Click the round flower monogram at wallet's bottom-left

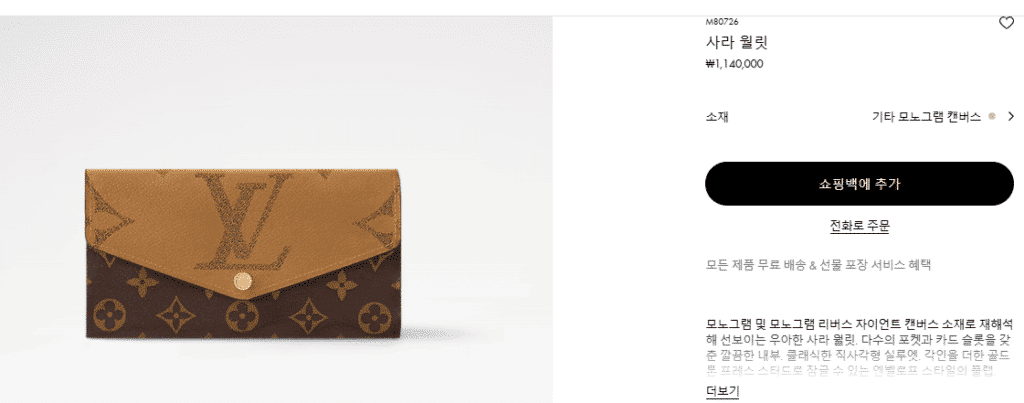[x=109, y=315]
